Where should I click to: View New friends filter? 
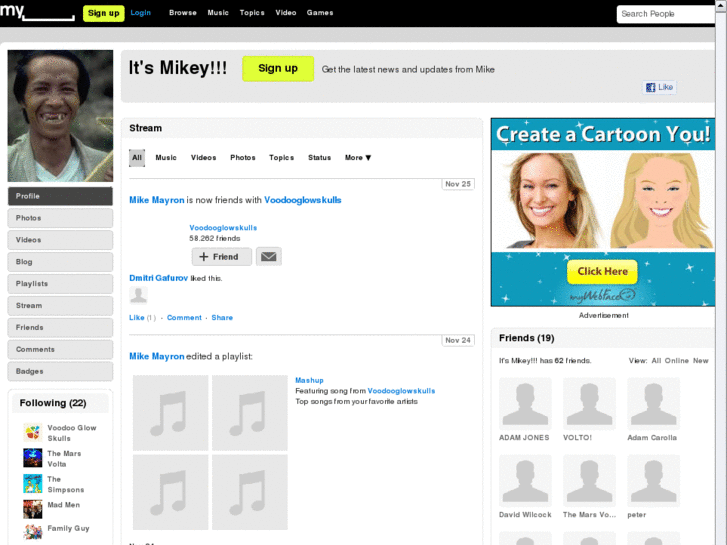click(701, 360)
